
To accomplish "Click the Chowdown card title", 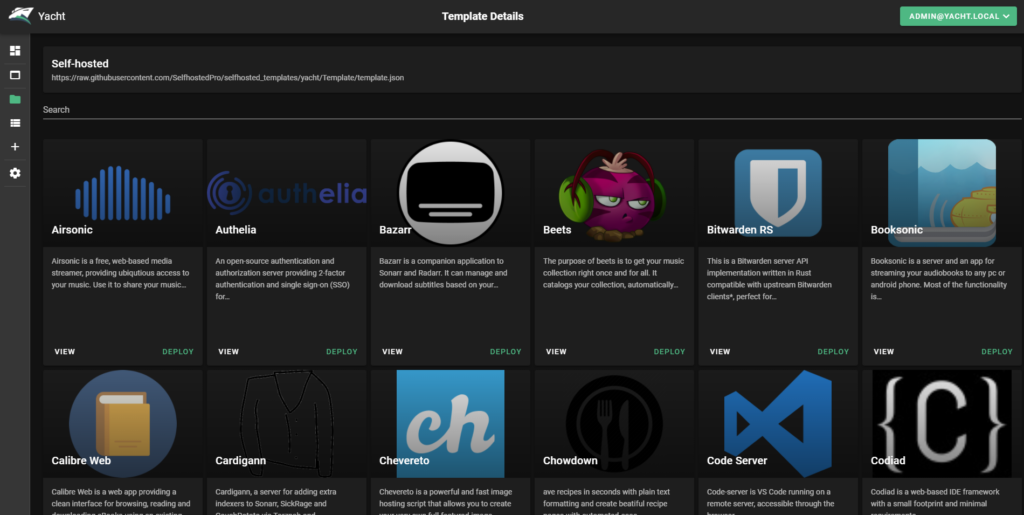I will [x=570, y=460].
